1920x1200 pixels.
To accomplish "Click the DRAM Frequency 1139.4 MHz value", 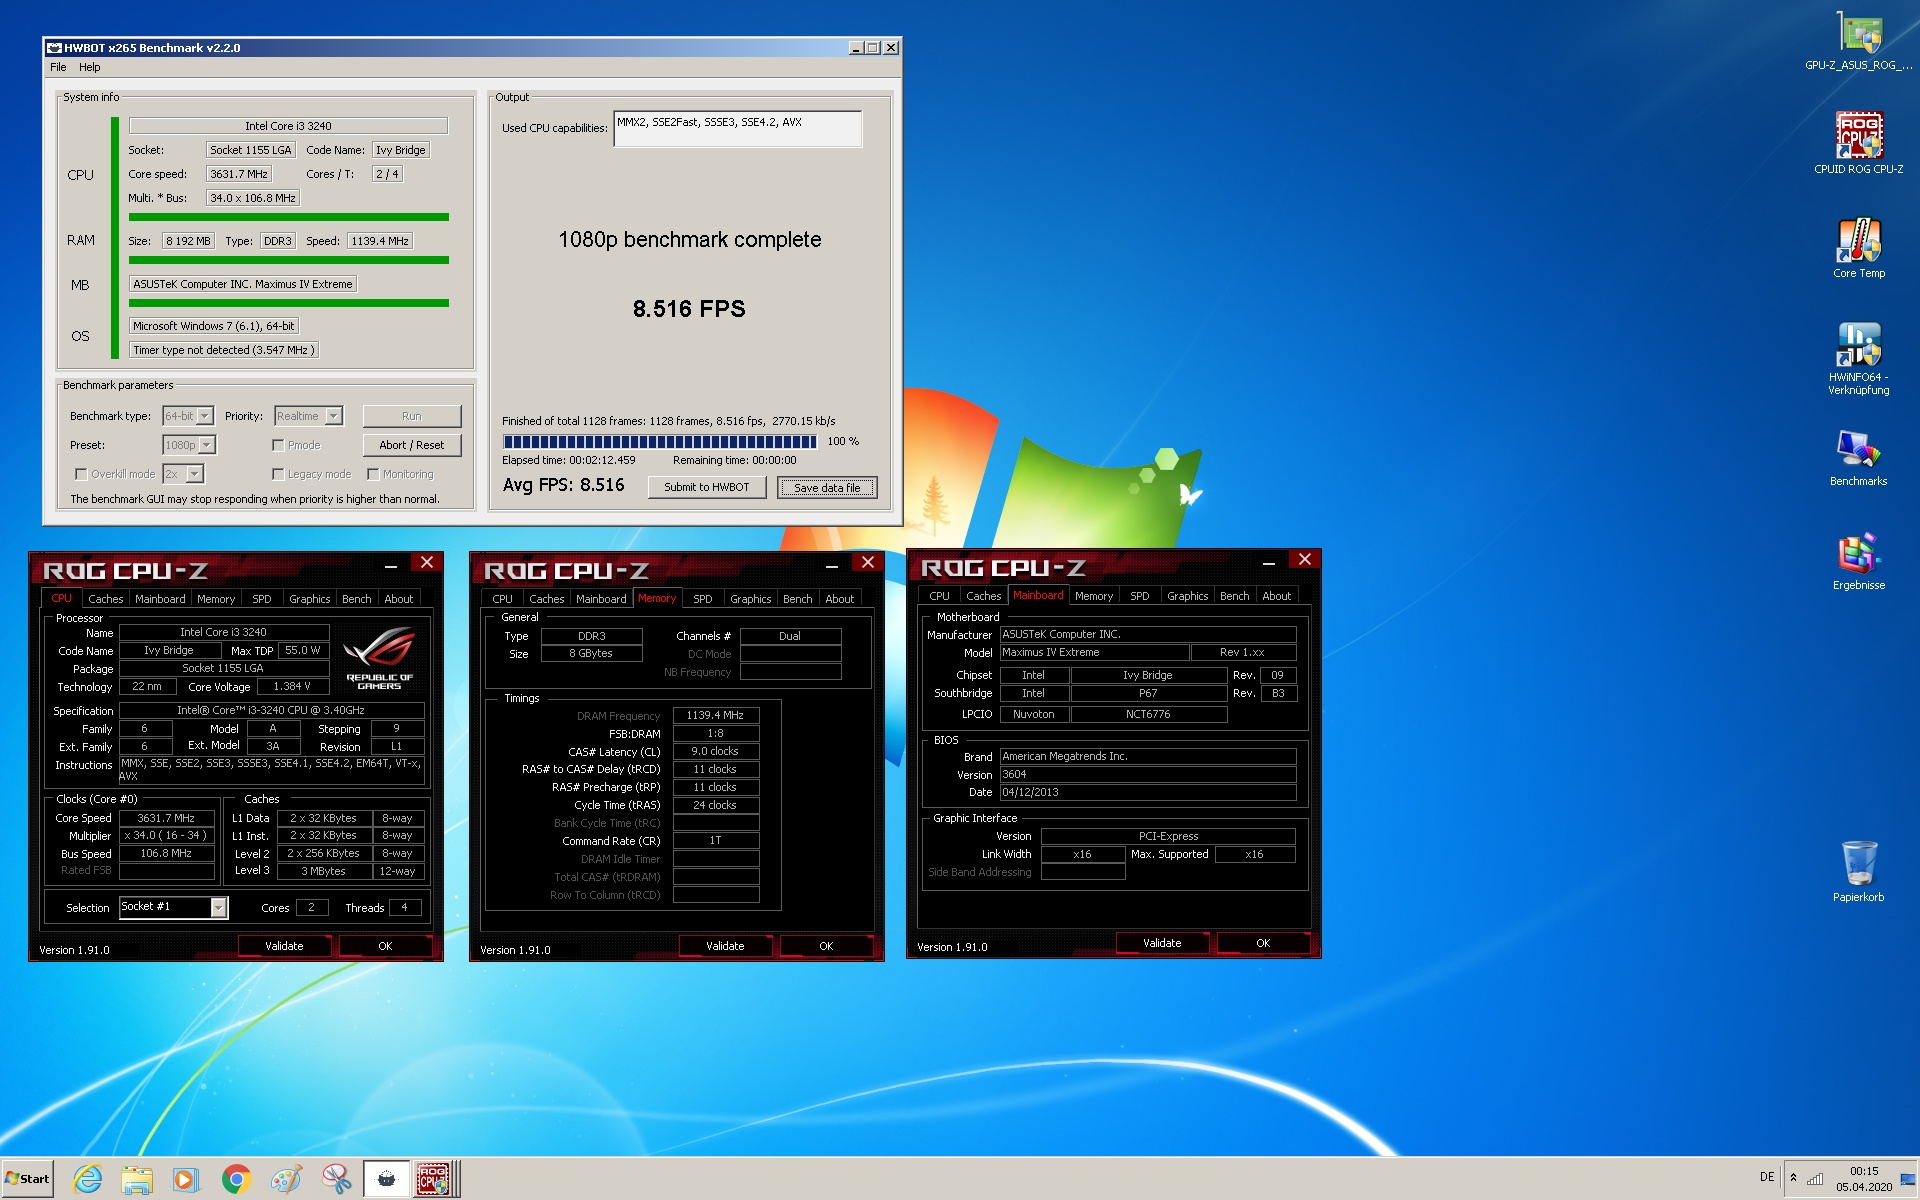I will pyautogui.click(x=716, y=715).
